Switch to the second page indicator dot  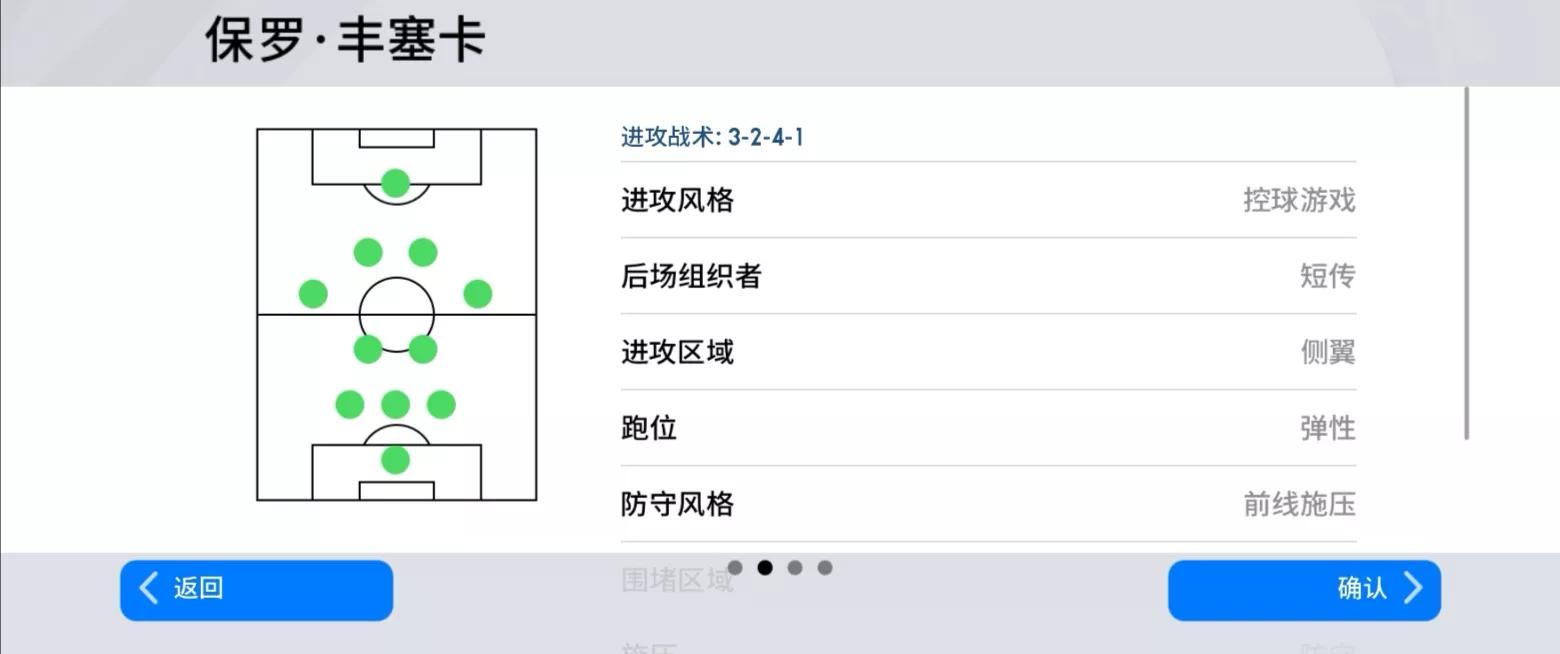pos(766,567)
